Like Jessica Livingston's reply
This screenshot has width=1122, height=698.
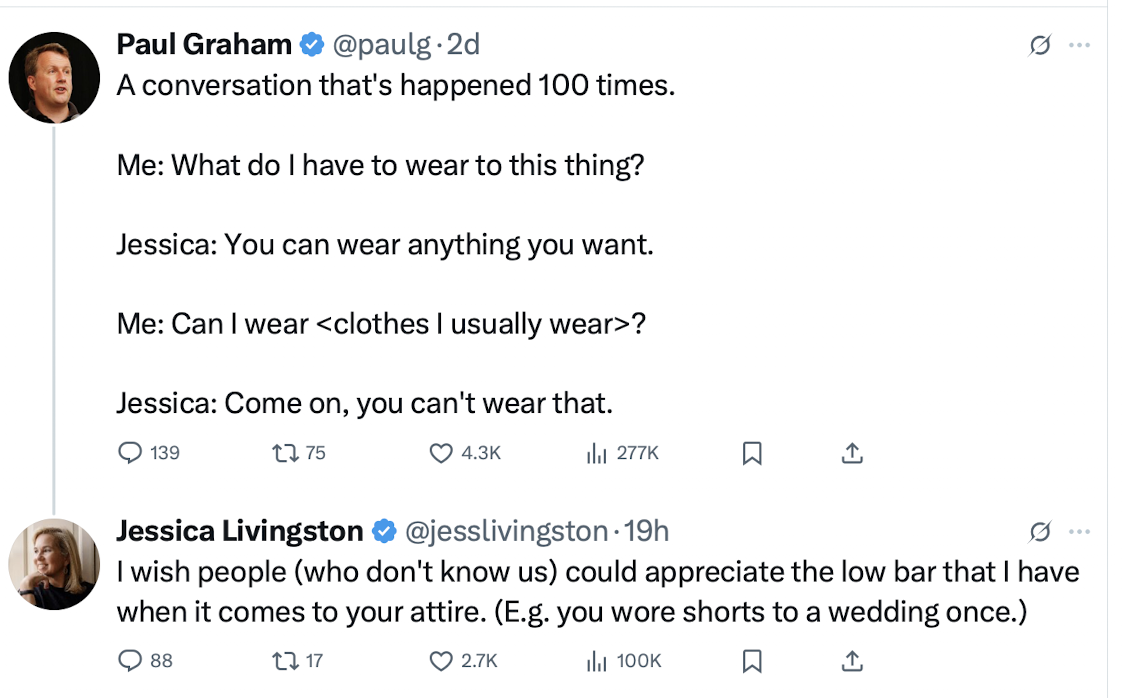point(441,660)
